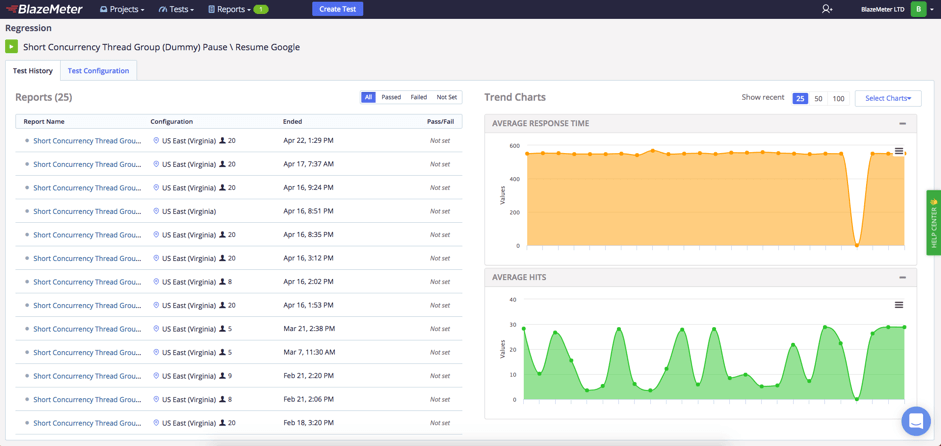Viewport: 941px width, 446px height.
Task: Click the Regression project heading
Action: coord(28,28)
